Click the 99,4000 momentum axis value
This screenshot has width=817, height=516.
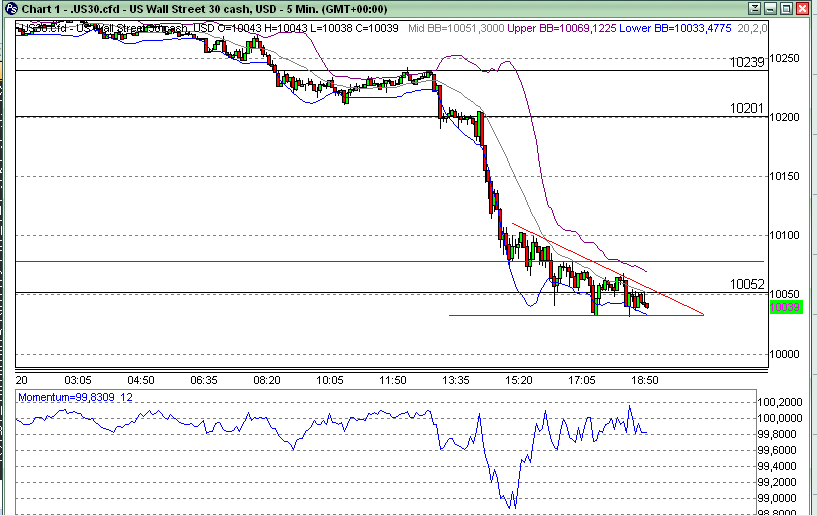[x=779, y=466]
